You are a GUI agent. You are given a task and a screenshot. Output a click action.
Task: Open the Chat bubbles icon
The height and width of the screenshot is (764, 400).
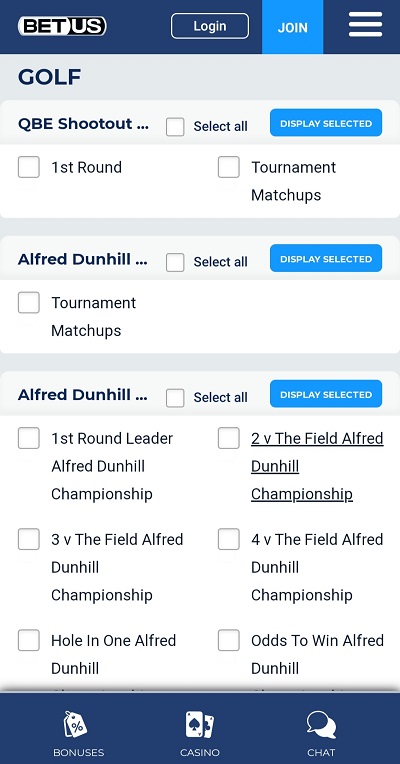322,725
